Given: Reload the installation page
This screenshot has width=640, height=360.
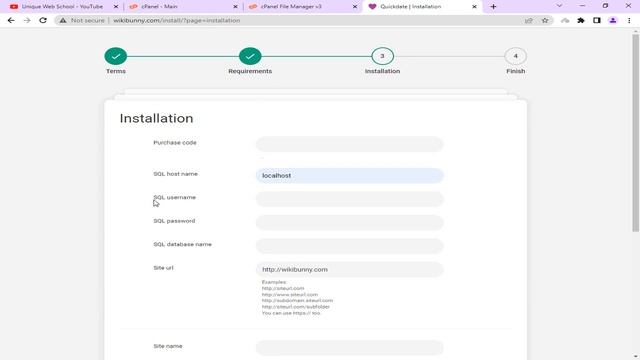Looking at the screenshot, I should 43,20.
